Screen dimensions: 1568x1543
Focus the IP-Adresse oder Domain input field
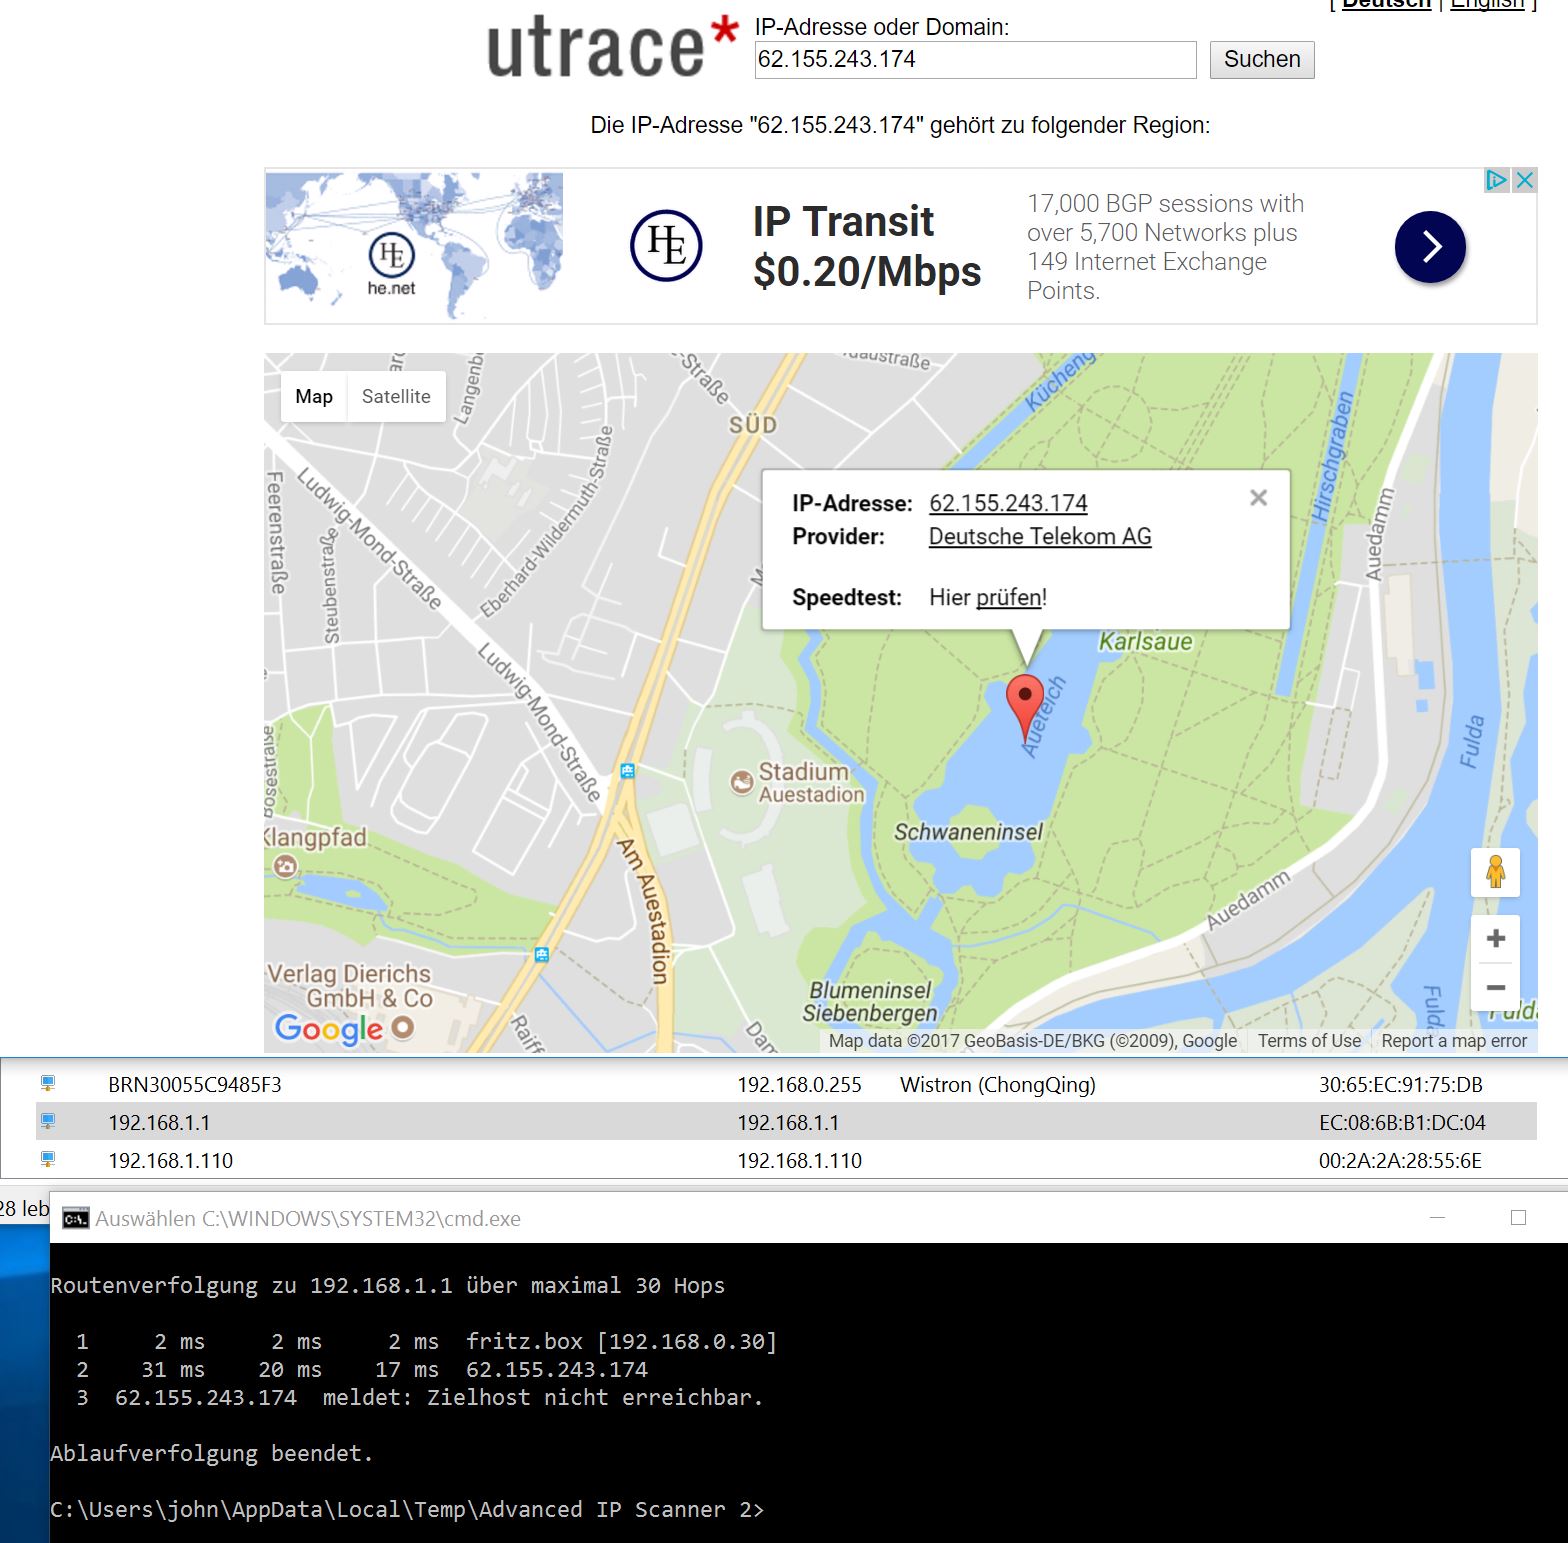[x=975, y=60]
